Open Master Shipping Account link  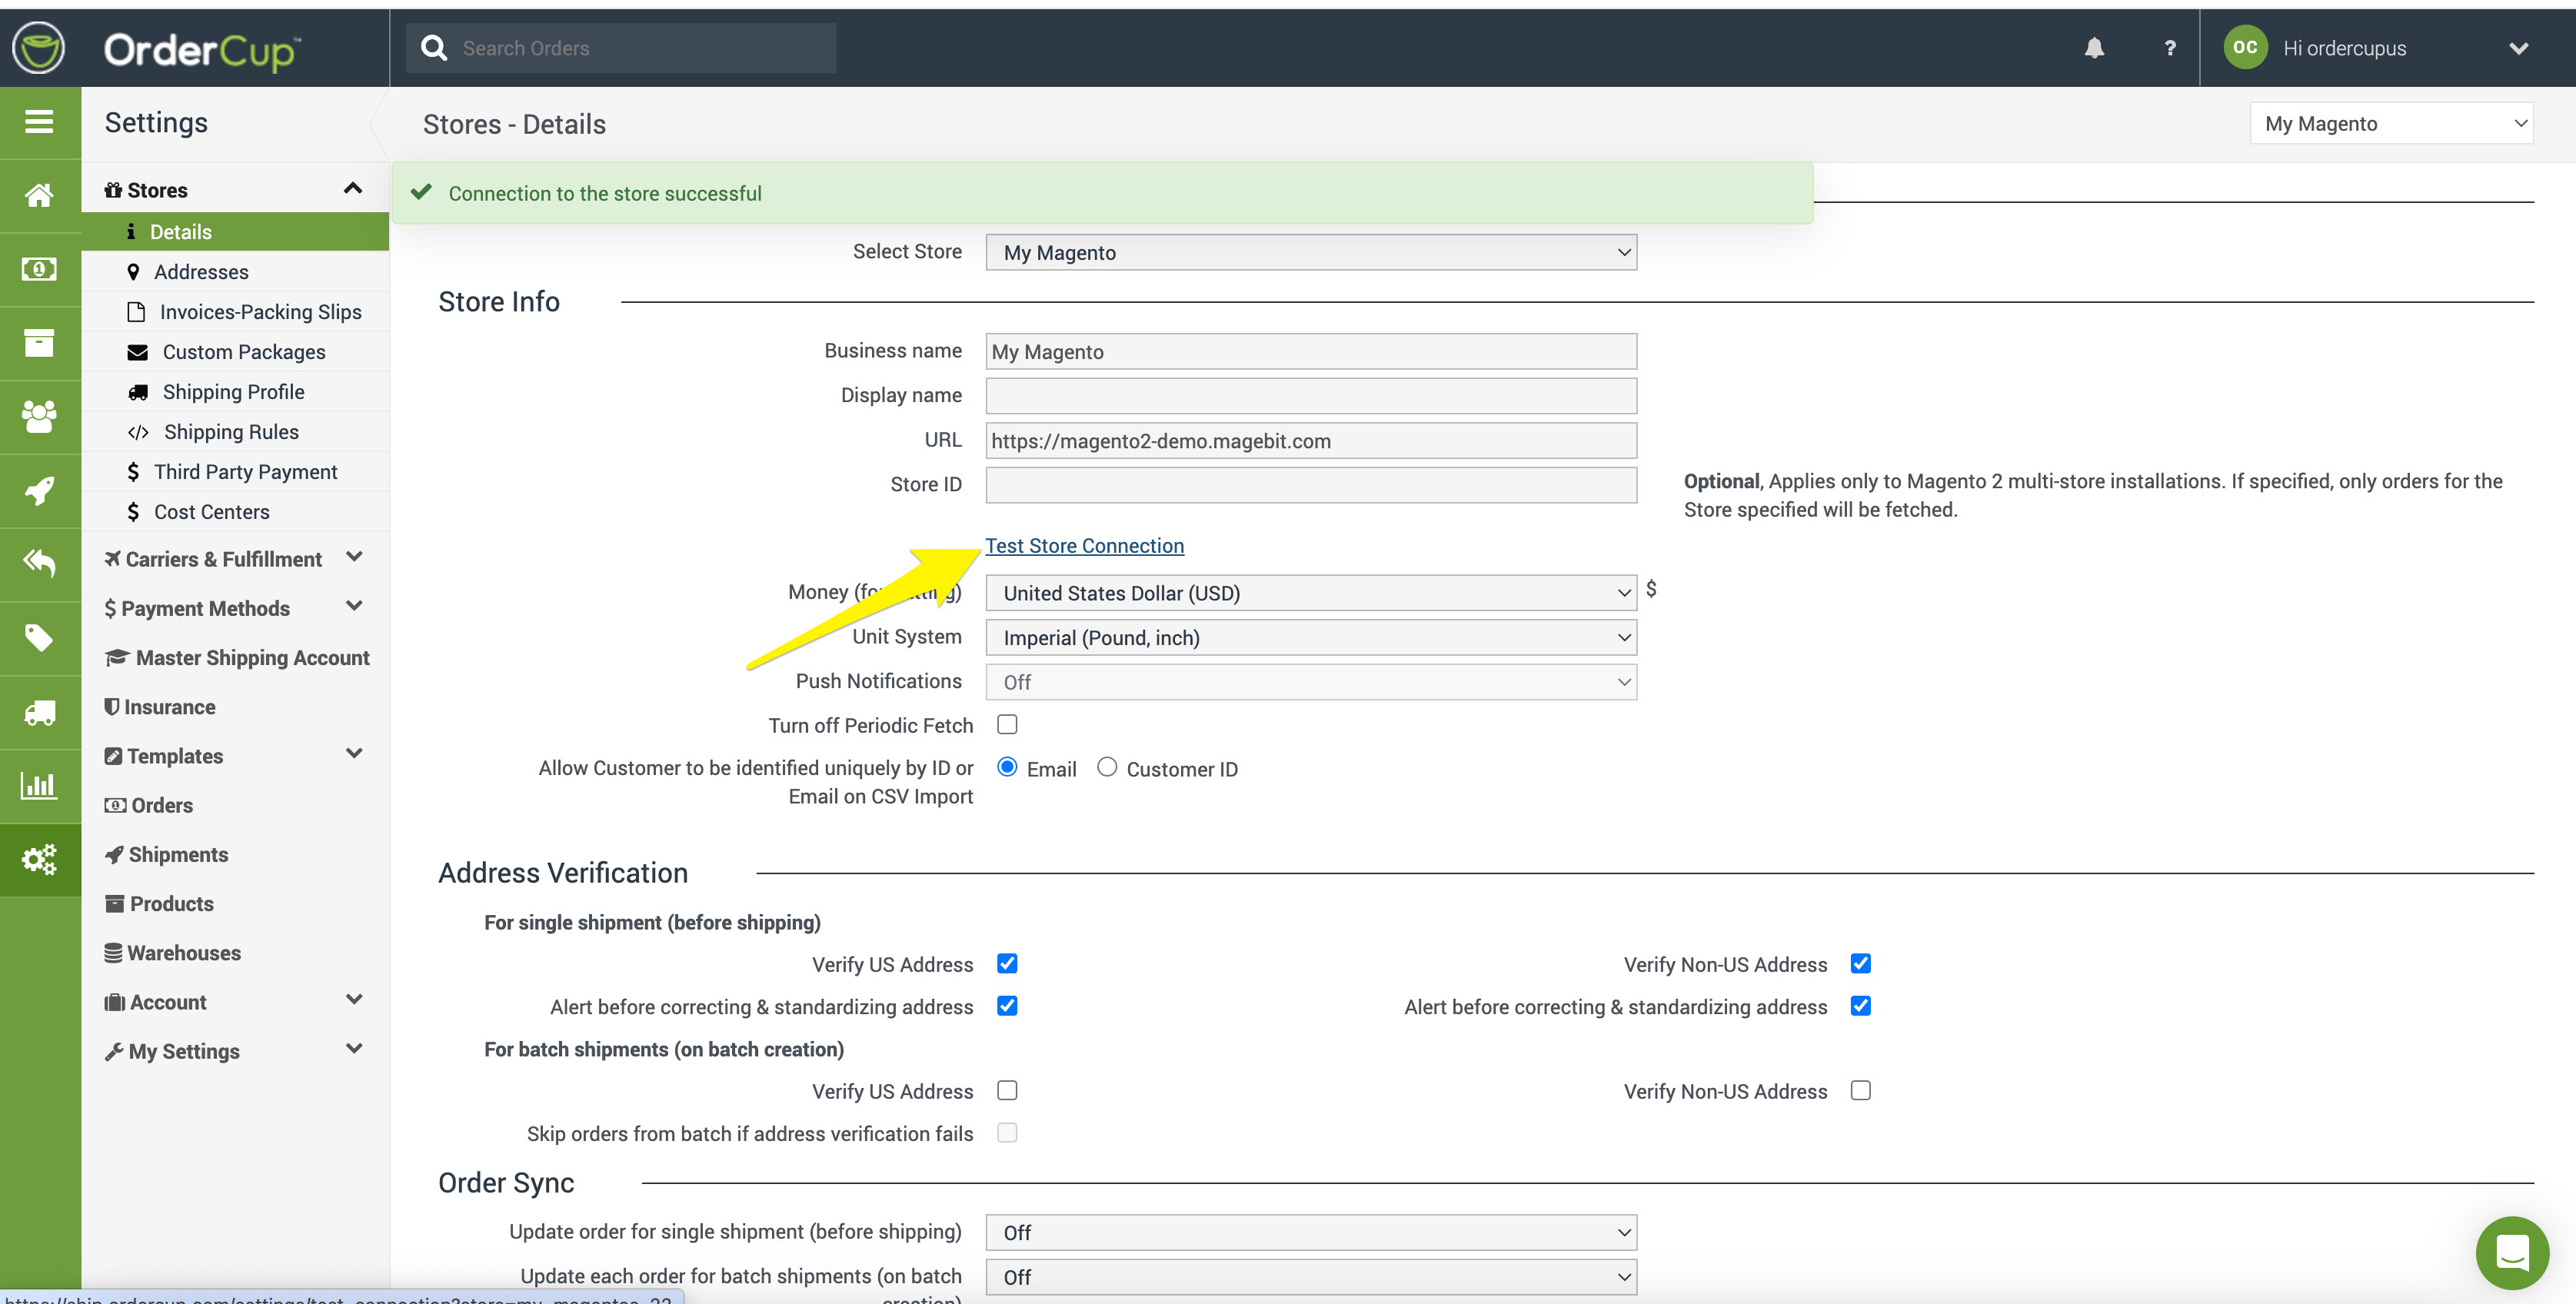252,658
